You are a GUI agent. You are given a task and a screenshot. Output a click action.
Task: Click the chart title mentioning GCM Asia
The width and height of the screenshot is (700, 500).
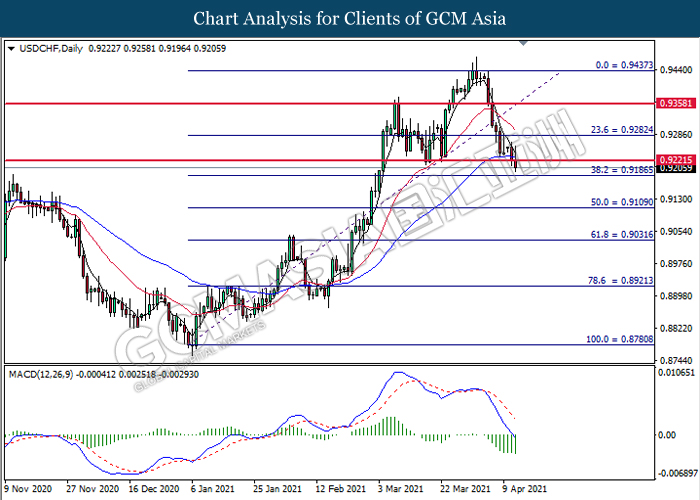pos(349,18)
